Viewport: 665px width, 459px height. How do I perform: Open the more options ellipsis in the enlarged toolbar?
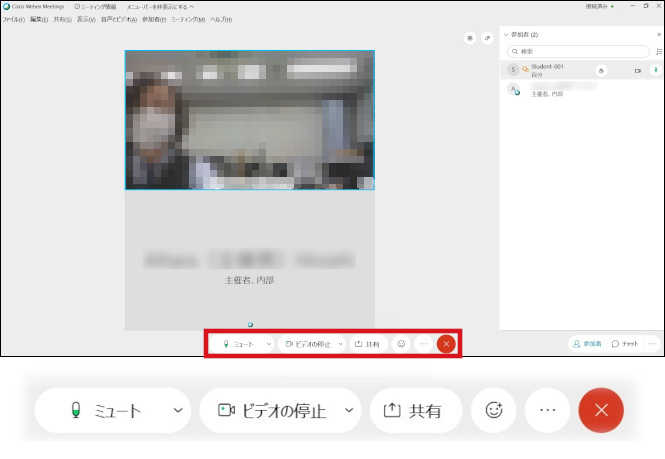pyautogui.click(x=547, y=410)
